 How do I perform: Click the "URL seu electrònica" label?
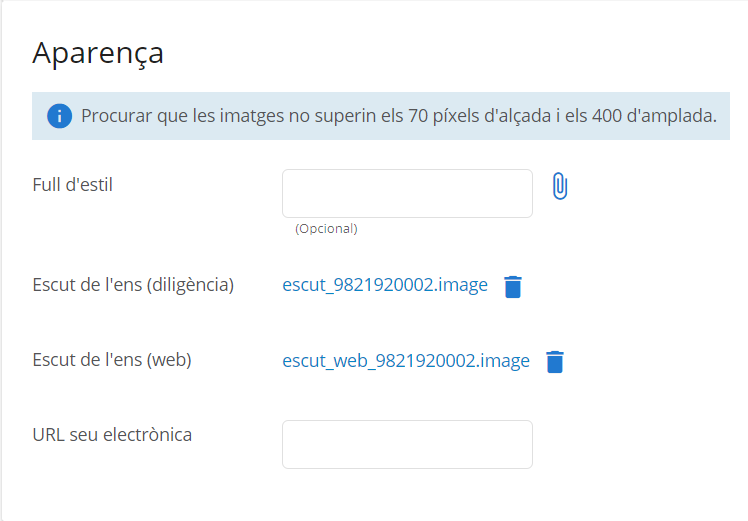(112, 435)
